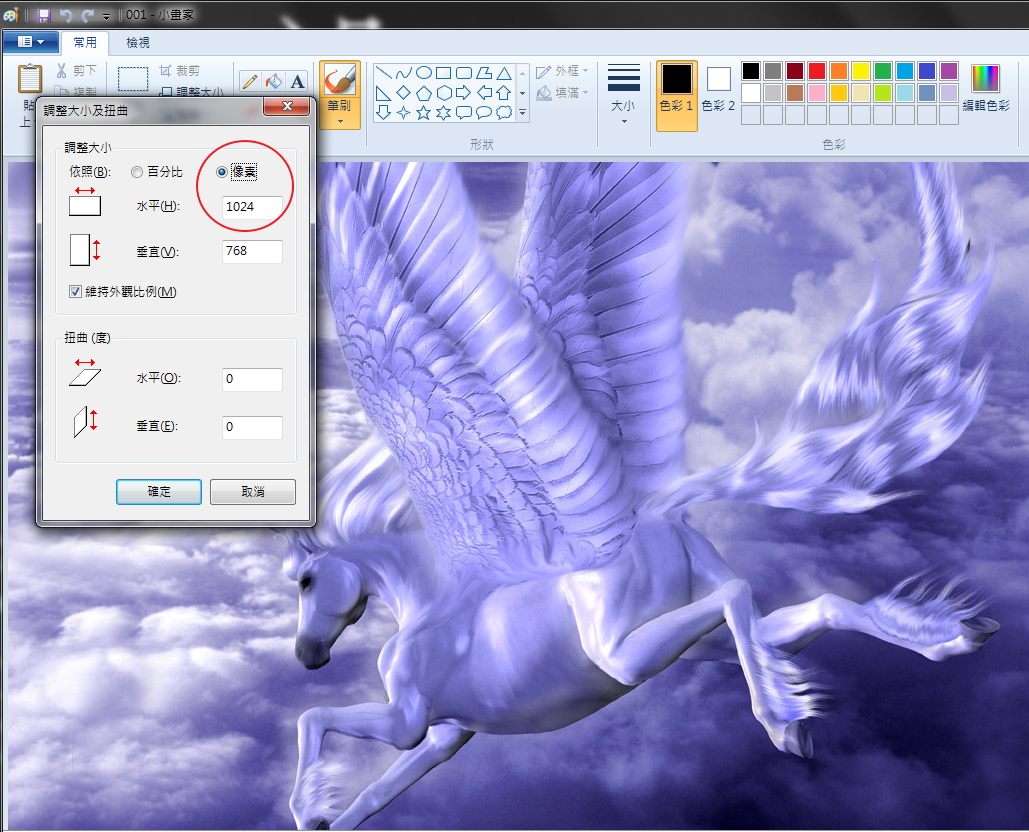Pick the Oval shape in shapes gallery
The width and height of the screenshot is (1029, 832).
(424, 73)
